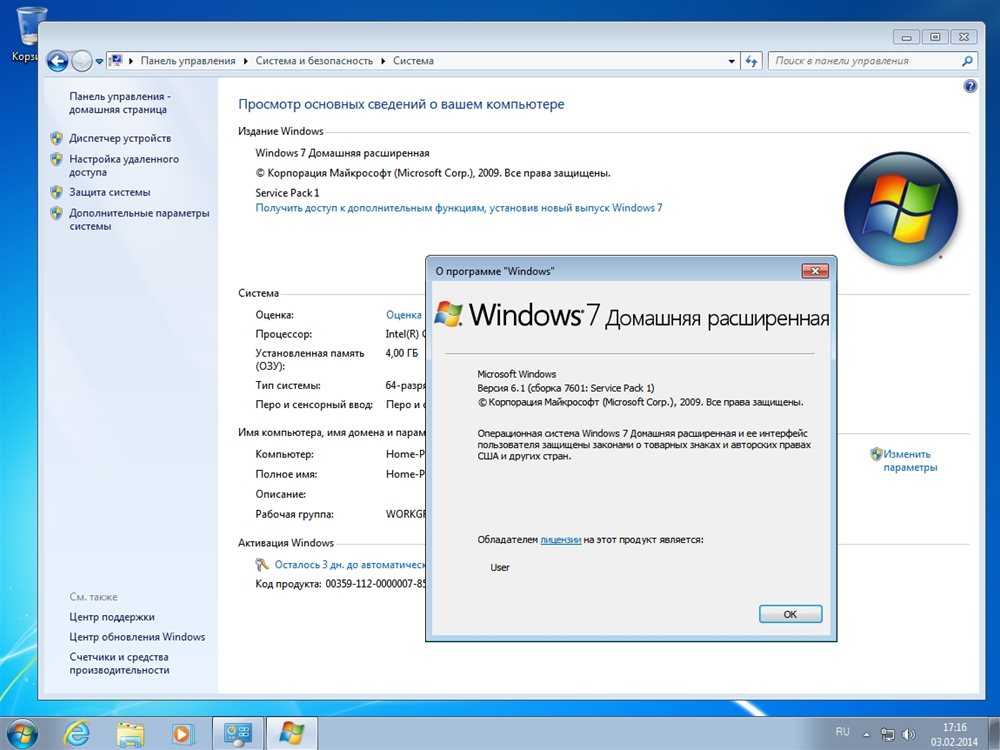Open the Start menu orb
Image resolution: width=1000 pixels, height=750 pixels.
click(x=22, y=733)
